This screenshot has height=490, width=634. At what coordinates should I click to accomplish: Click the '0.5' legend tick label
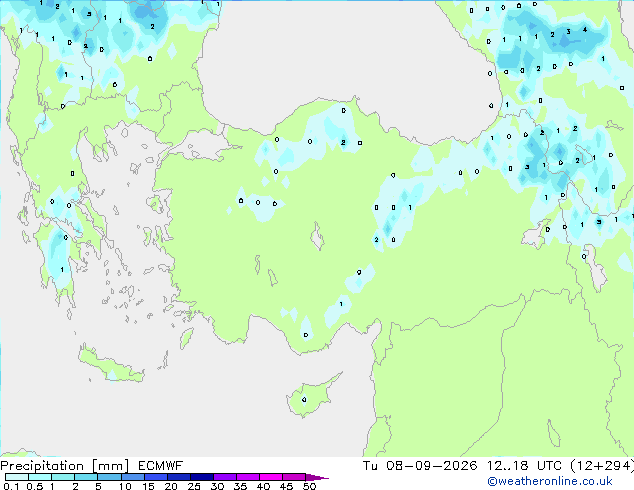click(x=35, y=486)
